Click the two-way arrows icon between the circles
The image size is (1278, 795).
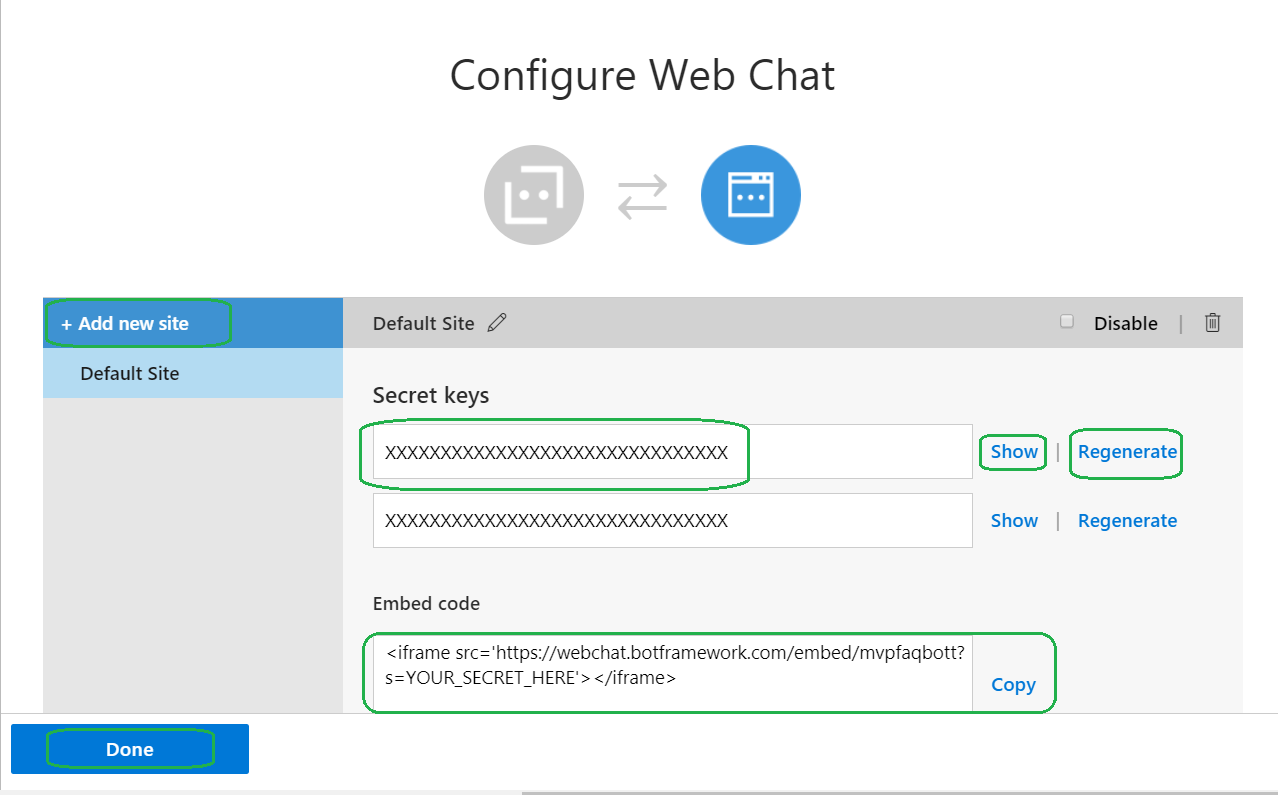tap(642, 196)
